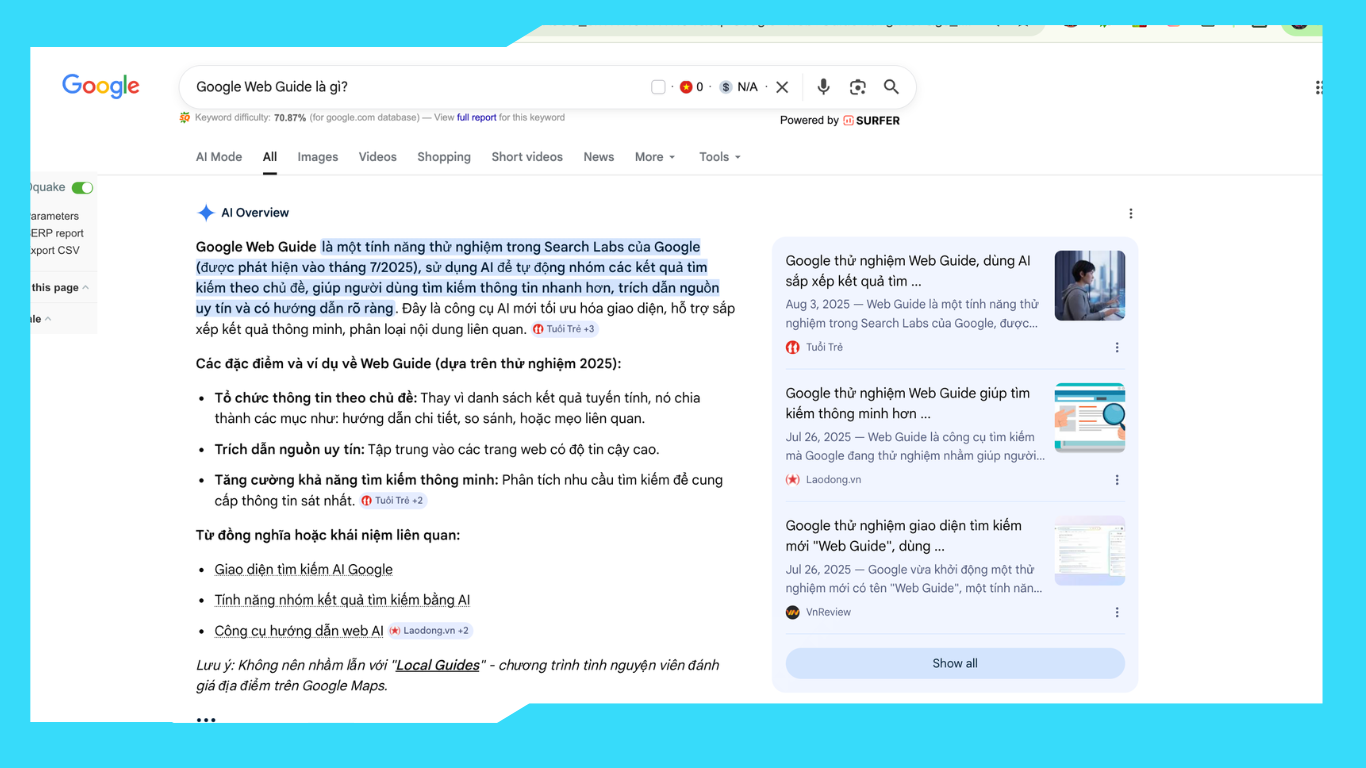This screenshot has width=1366, height=768.
Task: Open Google Lens image search icon
Action: click(857, 87)
